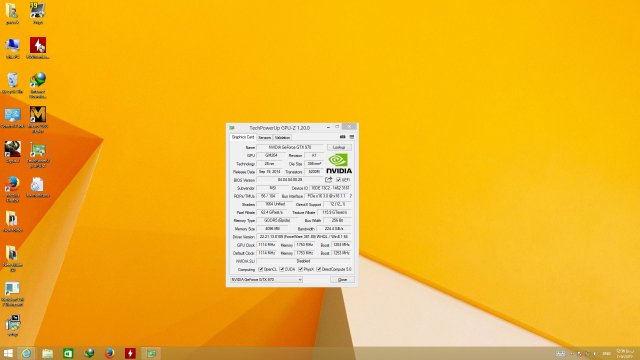The height and width of the screenshot is (360, 640).
Task: Open the green Store icon on taskbar
Action: pyautogui.click(x=68, y=353)
